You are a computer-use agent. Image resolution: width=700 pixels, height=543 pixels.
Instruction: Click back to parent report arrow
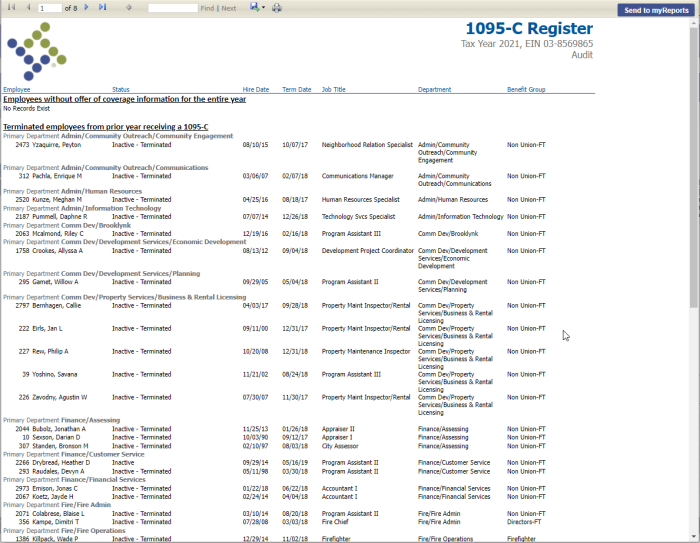coord(129,8)
